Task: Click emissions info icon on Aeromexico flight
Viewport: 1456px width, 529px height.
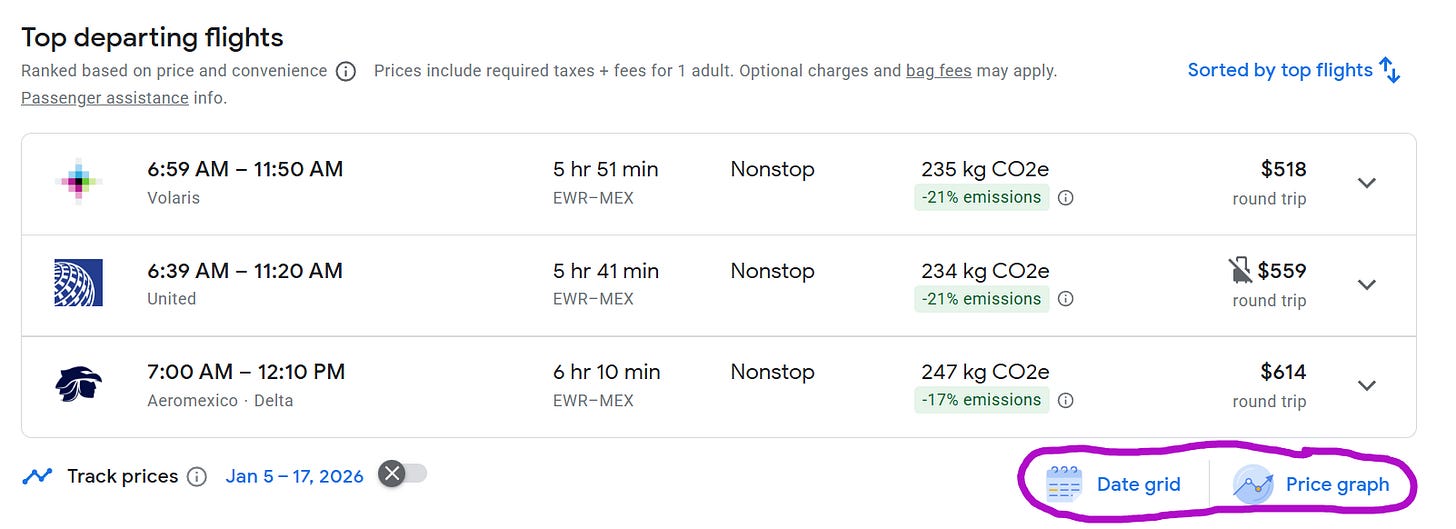Action: (x=1066, y=400)
